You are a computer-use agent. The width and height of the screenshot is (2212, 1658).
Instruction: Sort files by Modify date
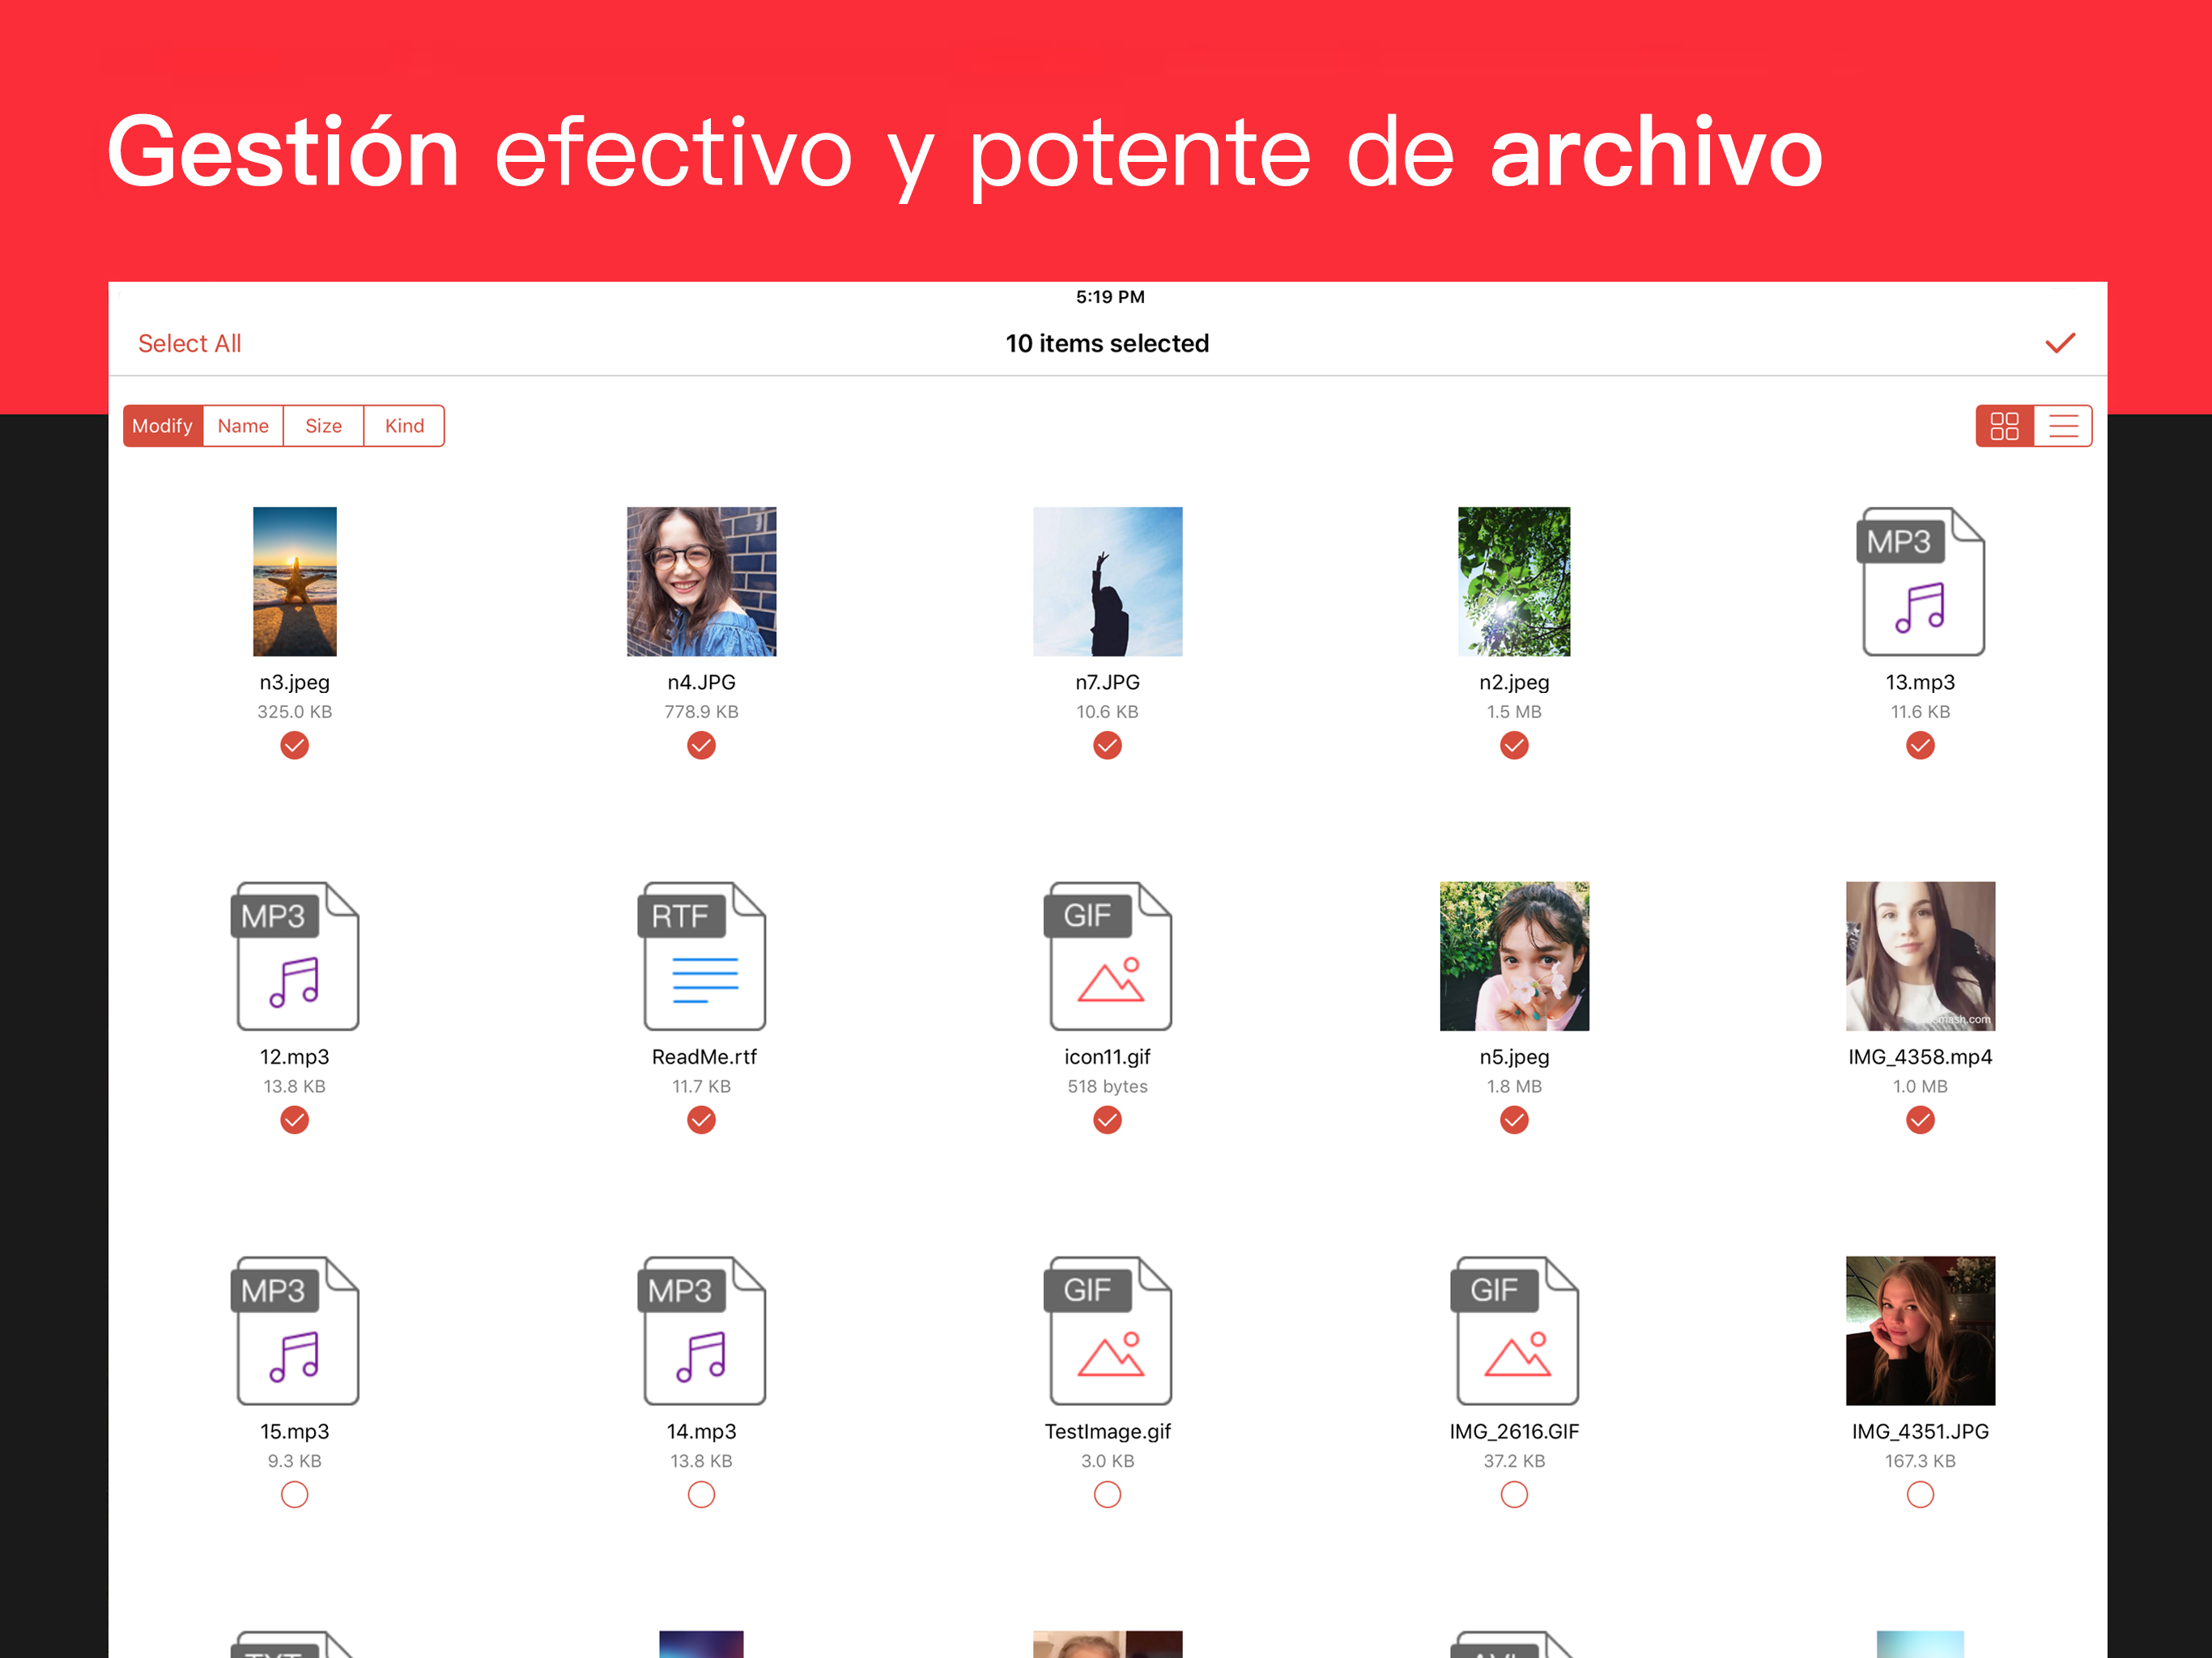tap(163, 426)
